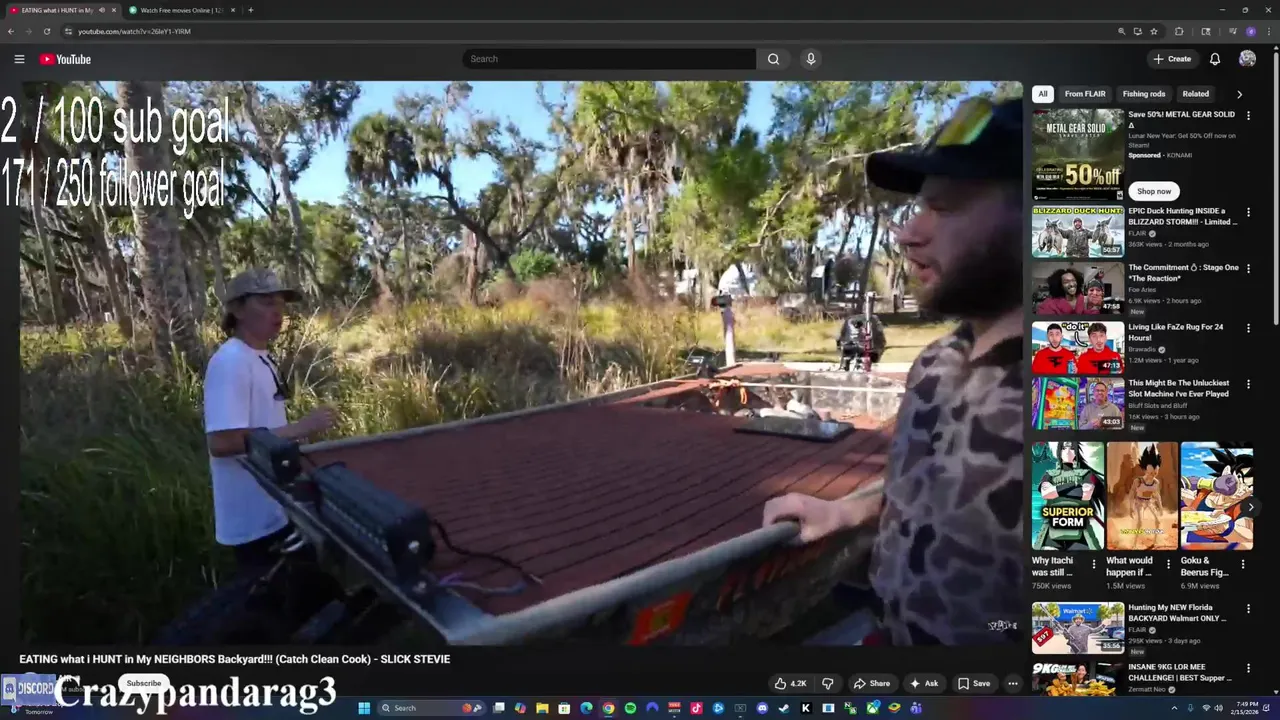Open Chrome profile avatar
The image size is (1280, 720).
[1251, 31]
